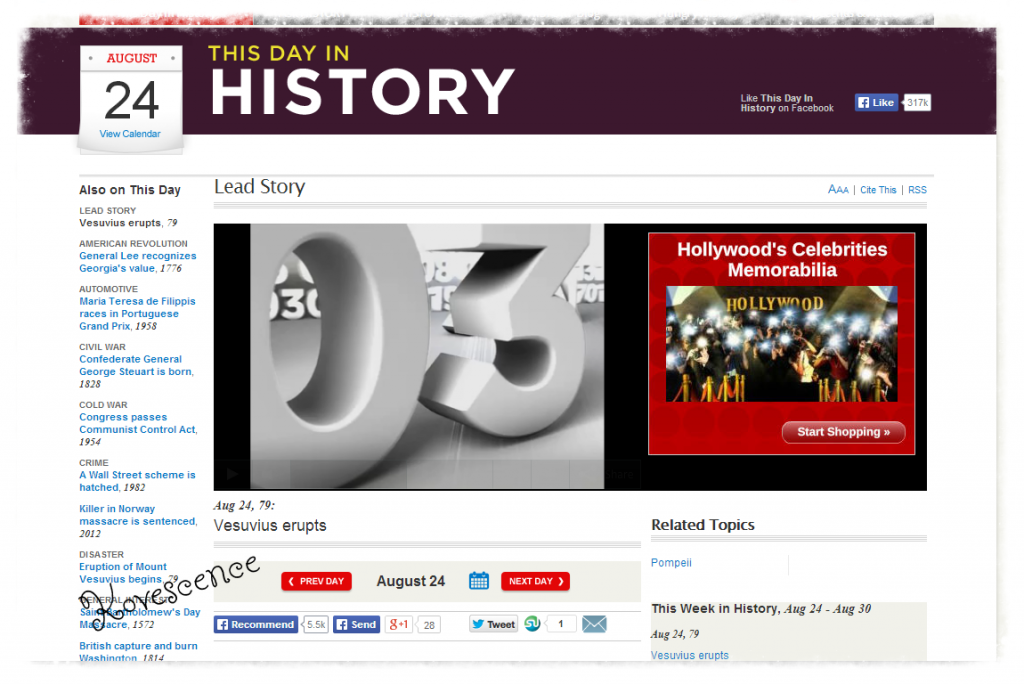Click the Recommend count 5.5k

click(x=316, y=625)
